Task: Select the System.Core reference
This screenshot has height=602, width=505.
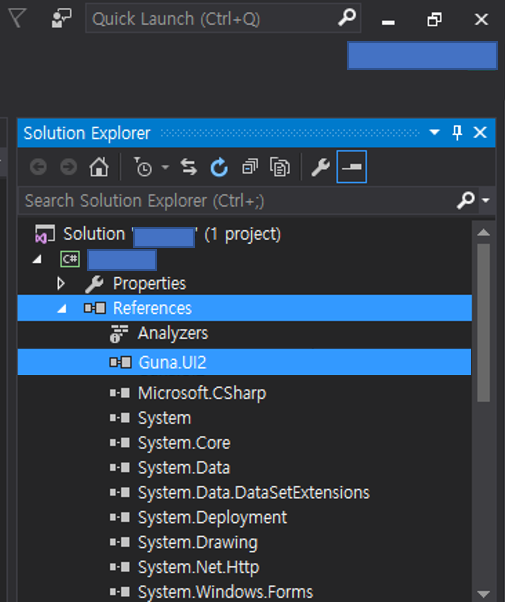Action: pos(184,443)
